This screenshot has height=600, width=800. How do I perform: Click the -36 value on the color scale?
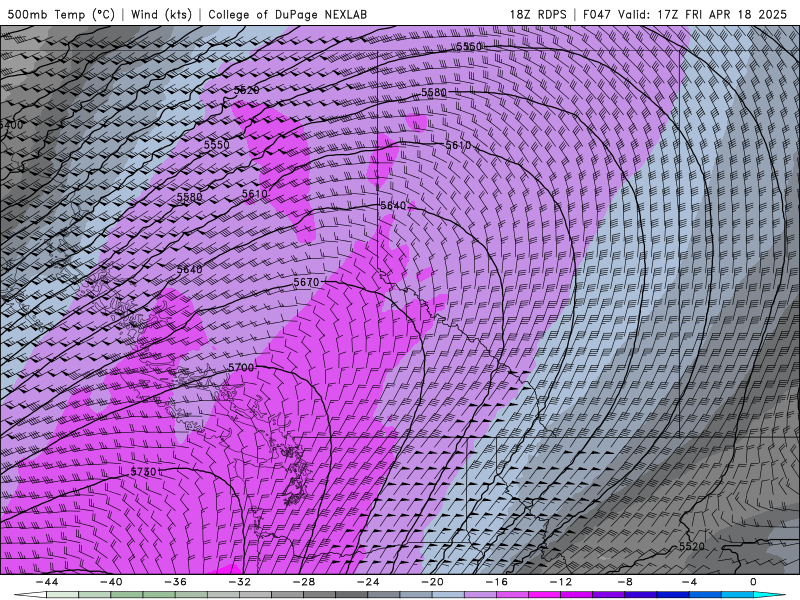(x=175, y=582)
